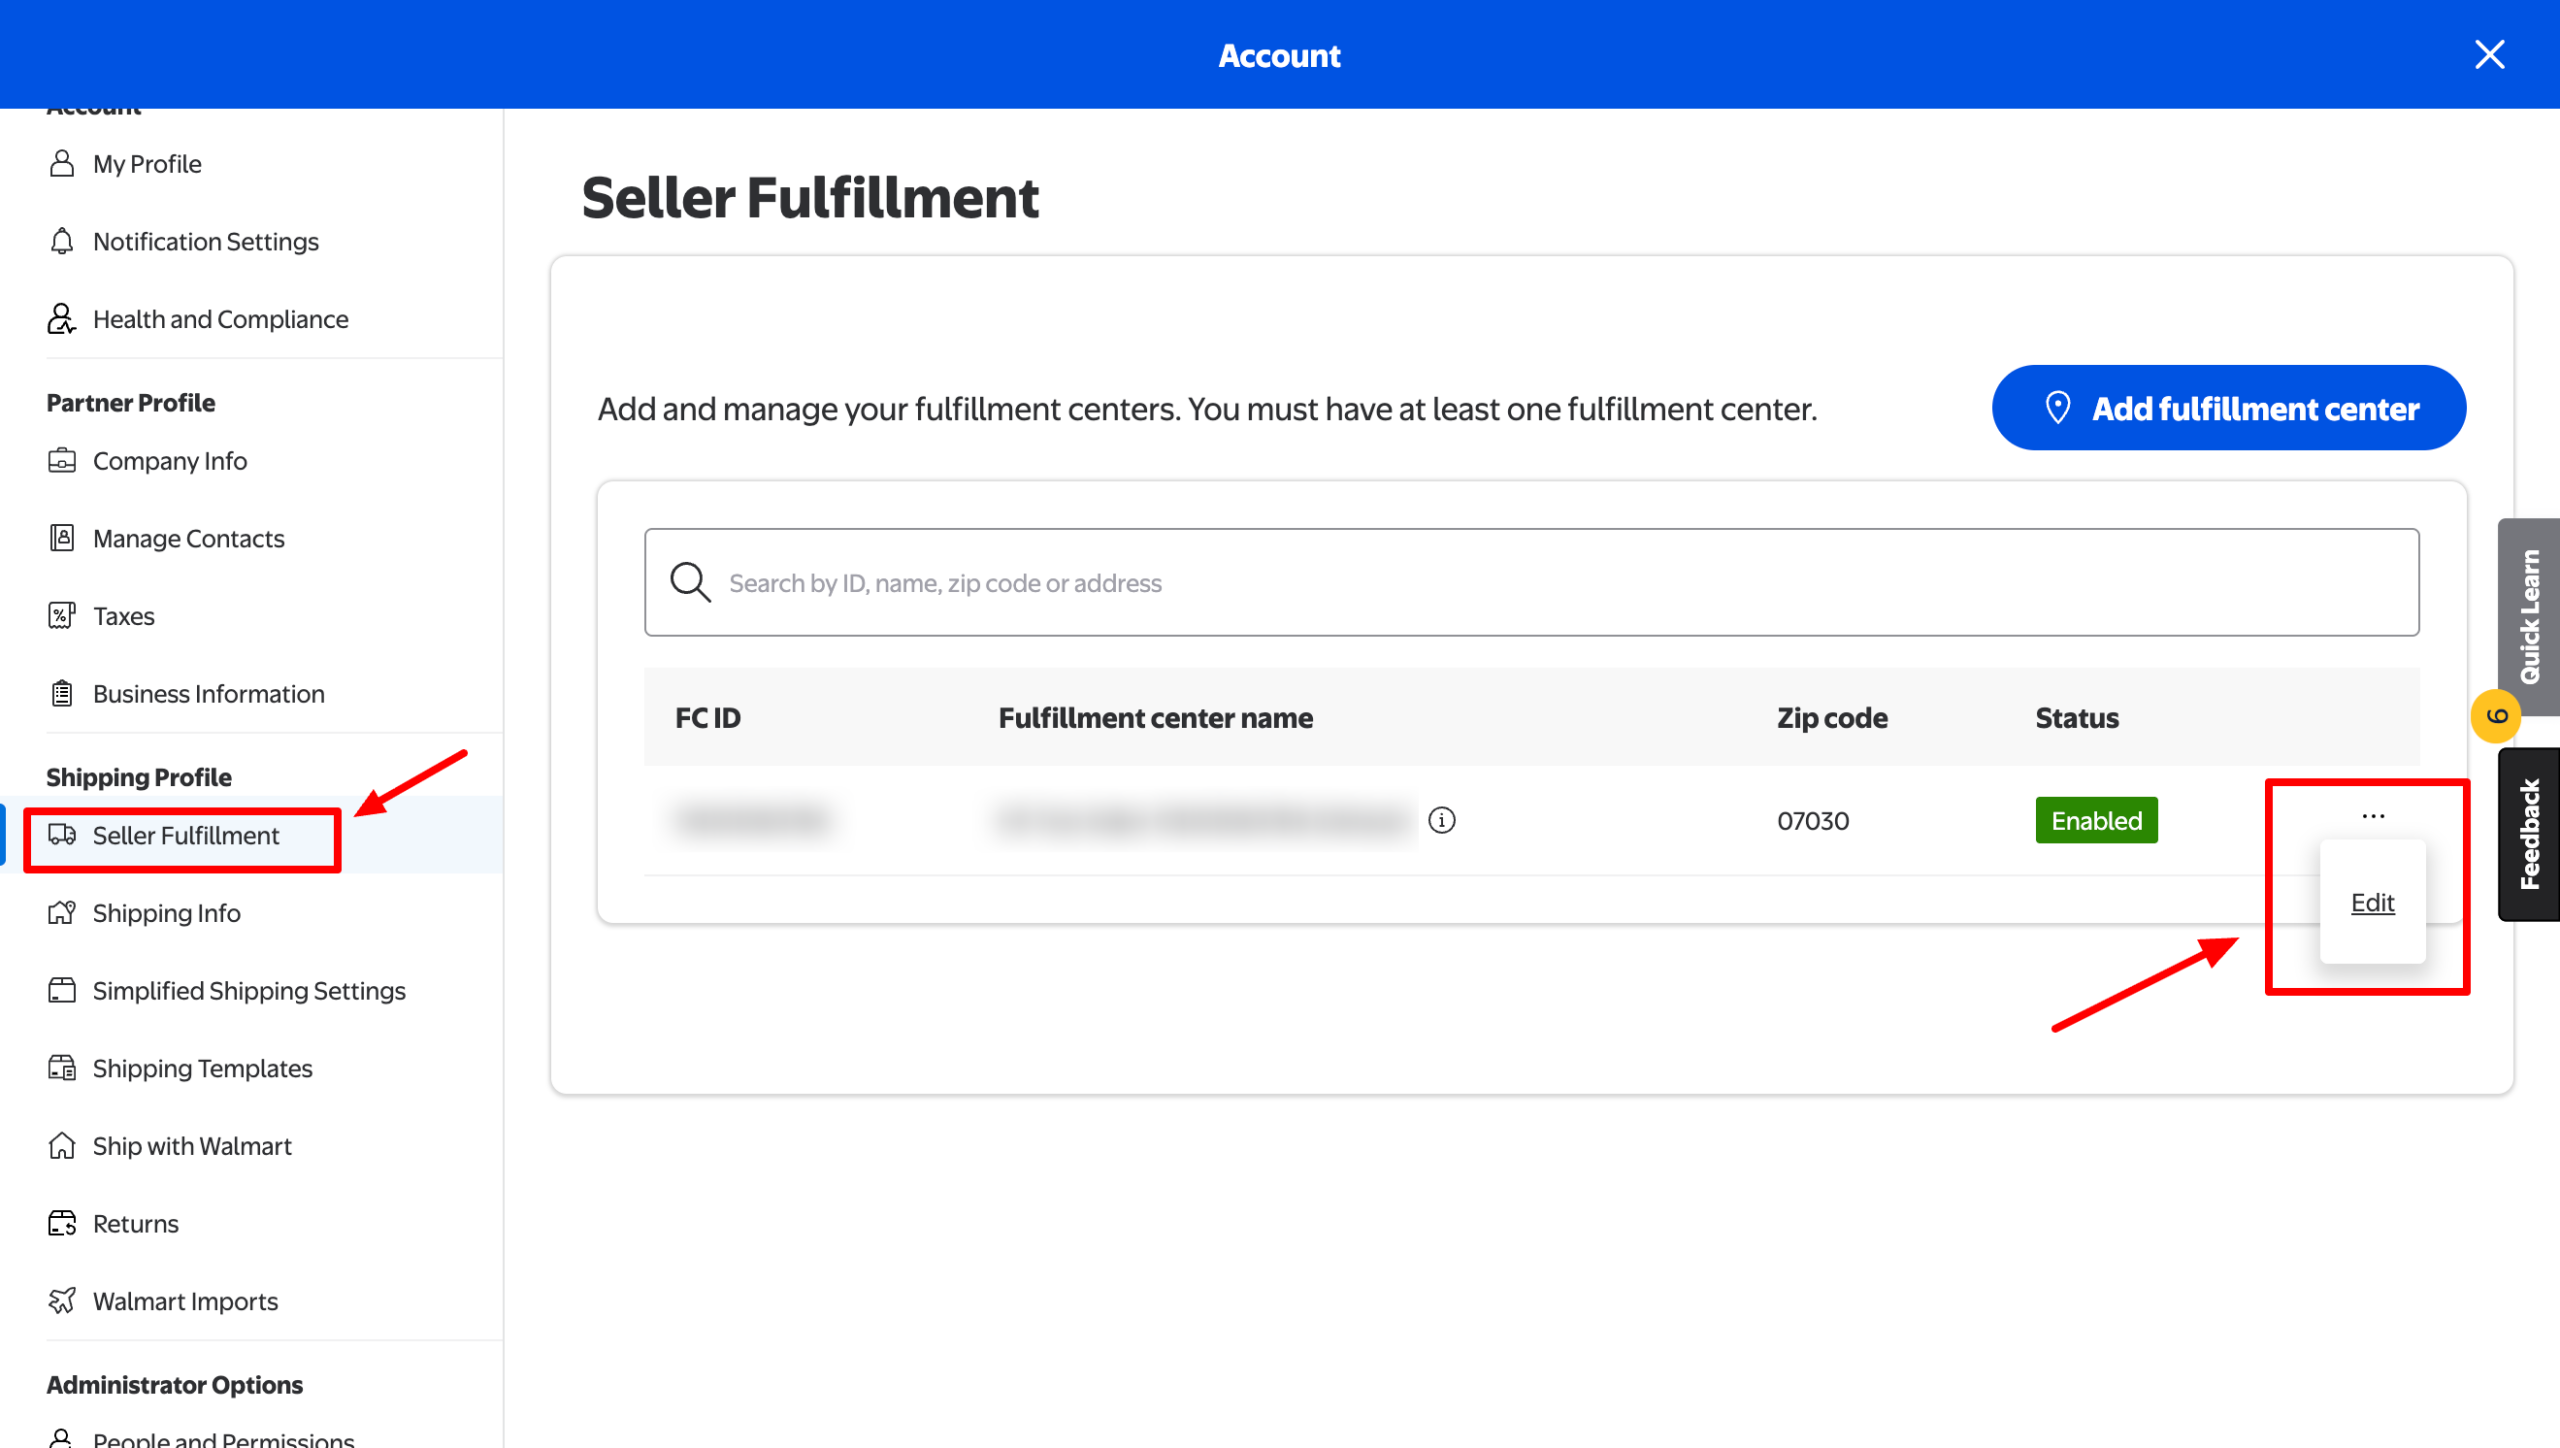Open Shipping Info

[167, 913]
